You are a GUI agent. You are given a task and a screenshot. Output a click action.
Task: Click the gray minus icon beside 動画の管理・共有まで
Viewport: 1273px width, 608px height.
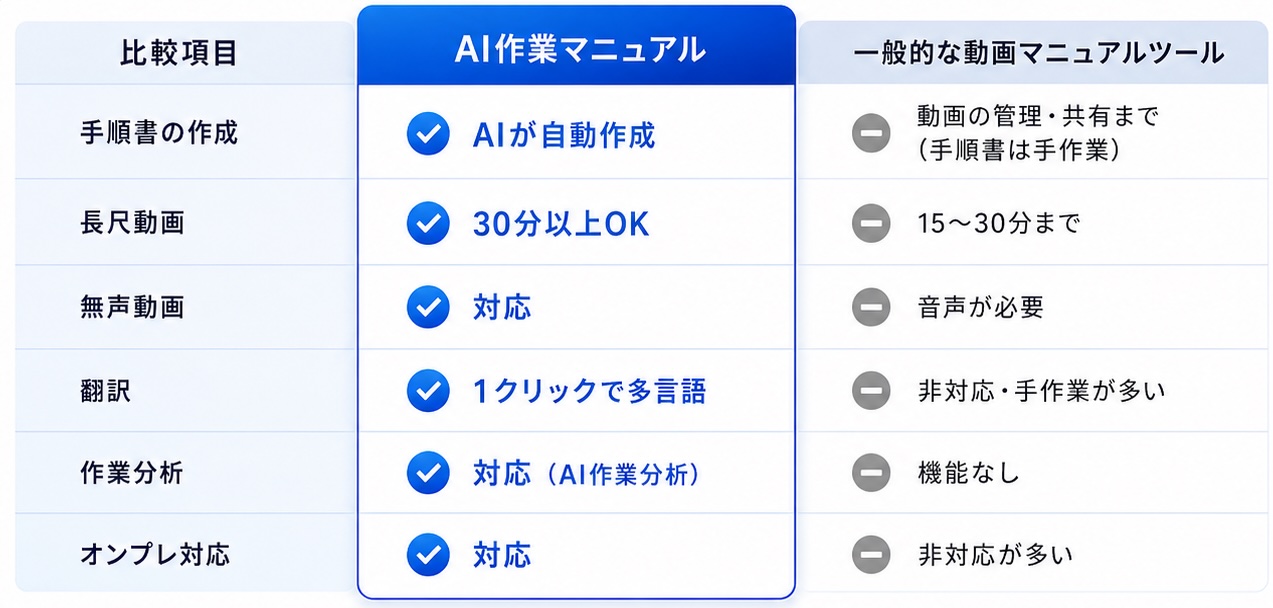(x=871, y=134)
